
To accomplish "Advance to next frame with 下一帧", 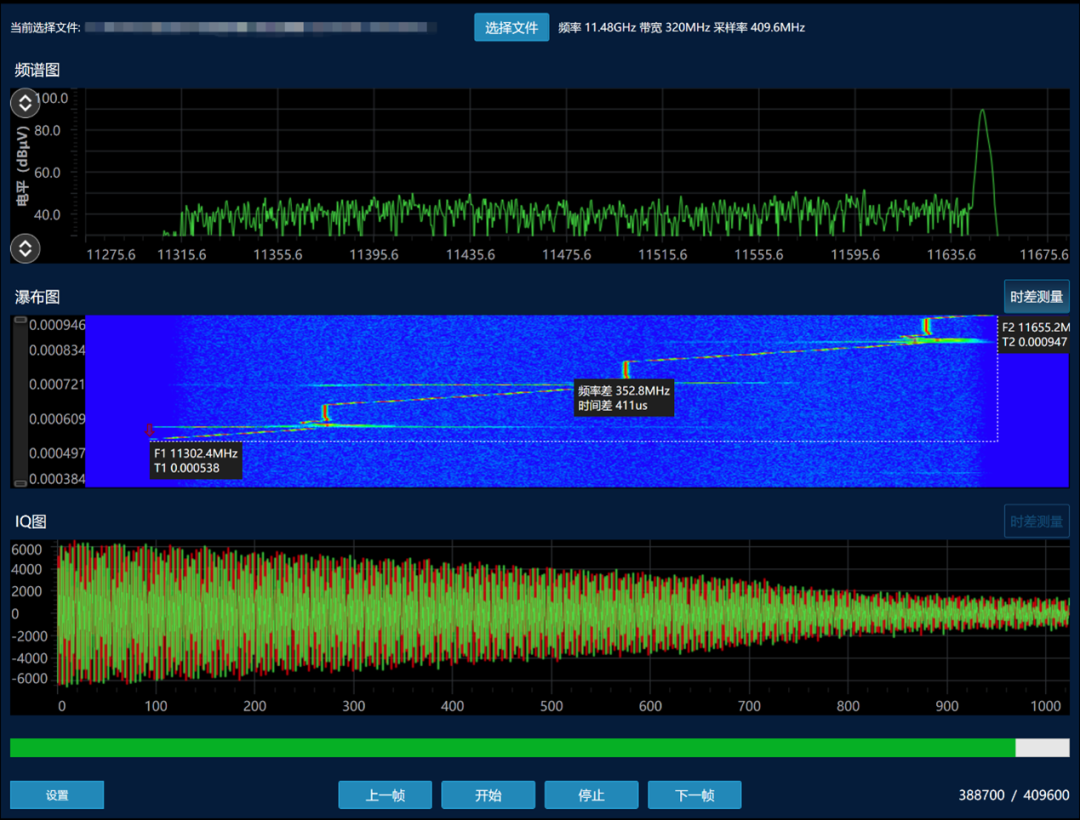I will click(694, 795).
